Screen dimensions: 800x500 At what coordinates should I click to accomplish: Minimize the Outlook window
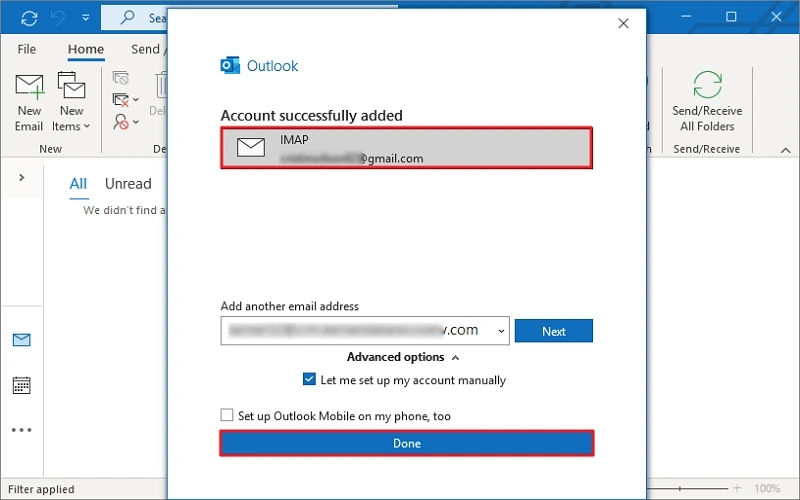pyautogui.click(x=686, y=17)
